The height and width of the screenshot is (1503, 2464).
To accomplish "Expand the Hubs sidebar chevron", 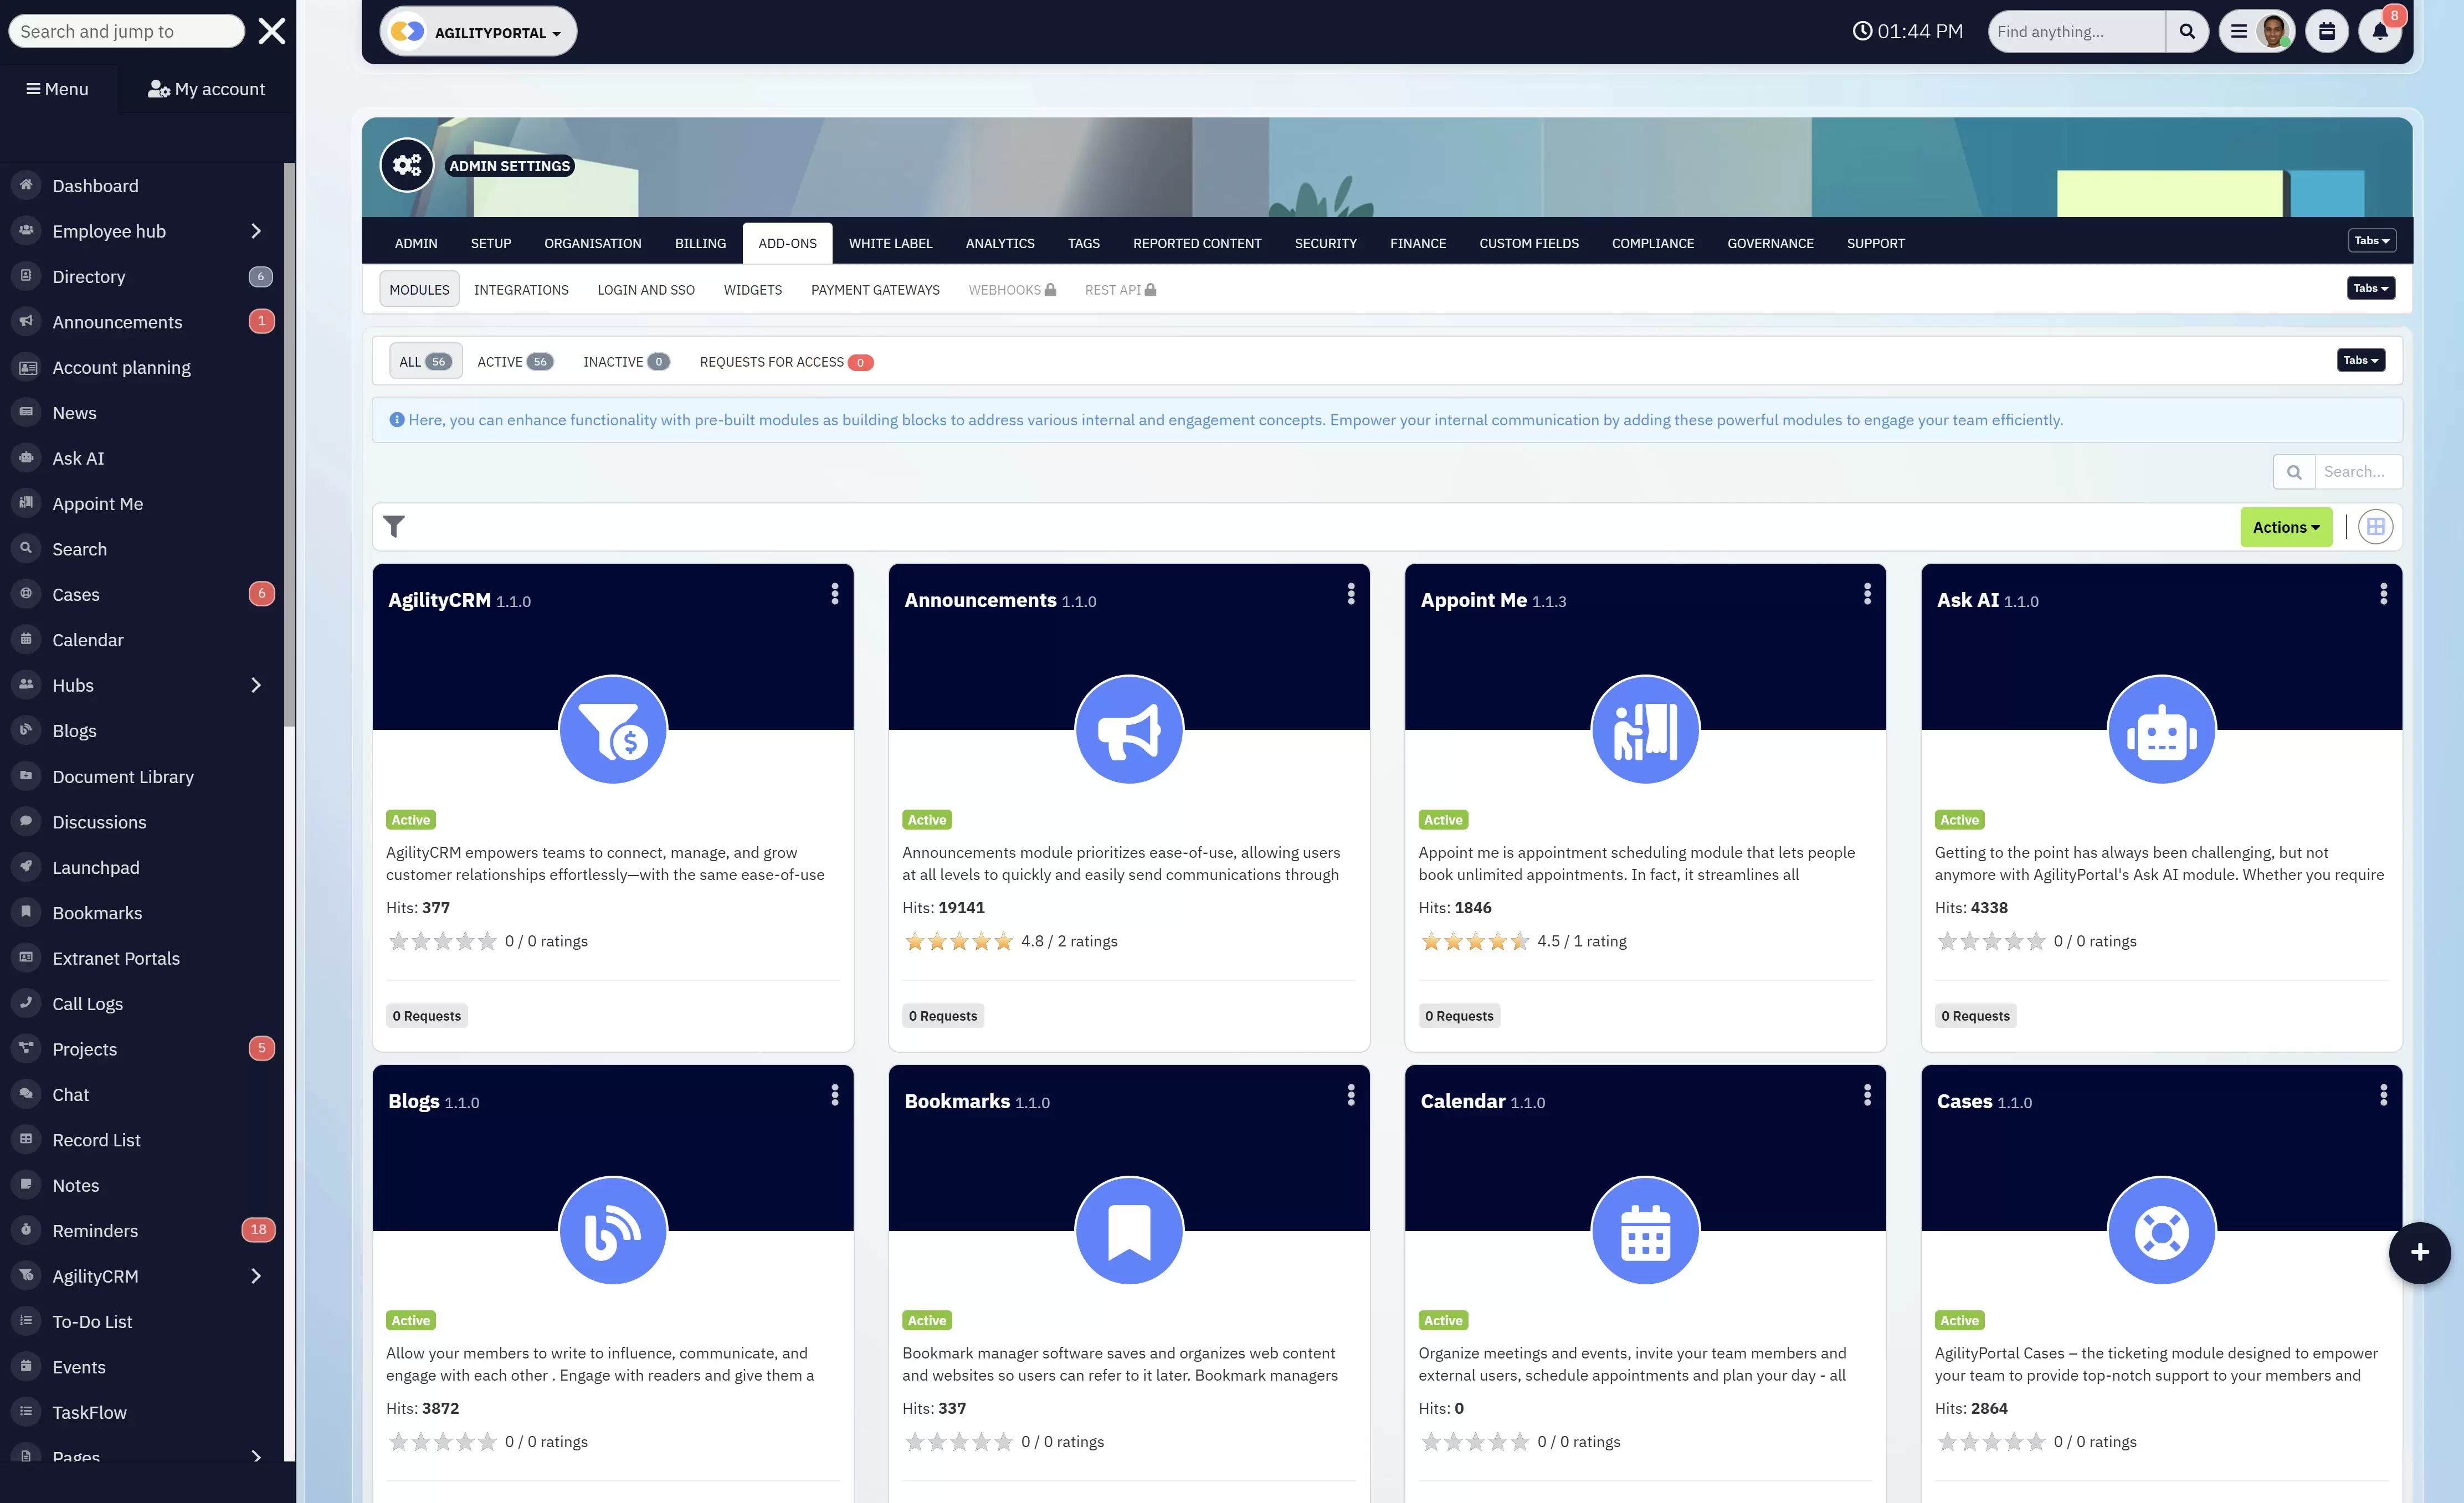I will (x=256, y=685).
